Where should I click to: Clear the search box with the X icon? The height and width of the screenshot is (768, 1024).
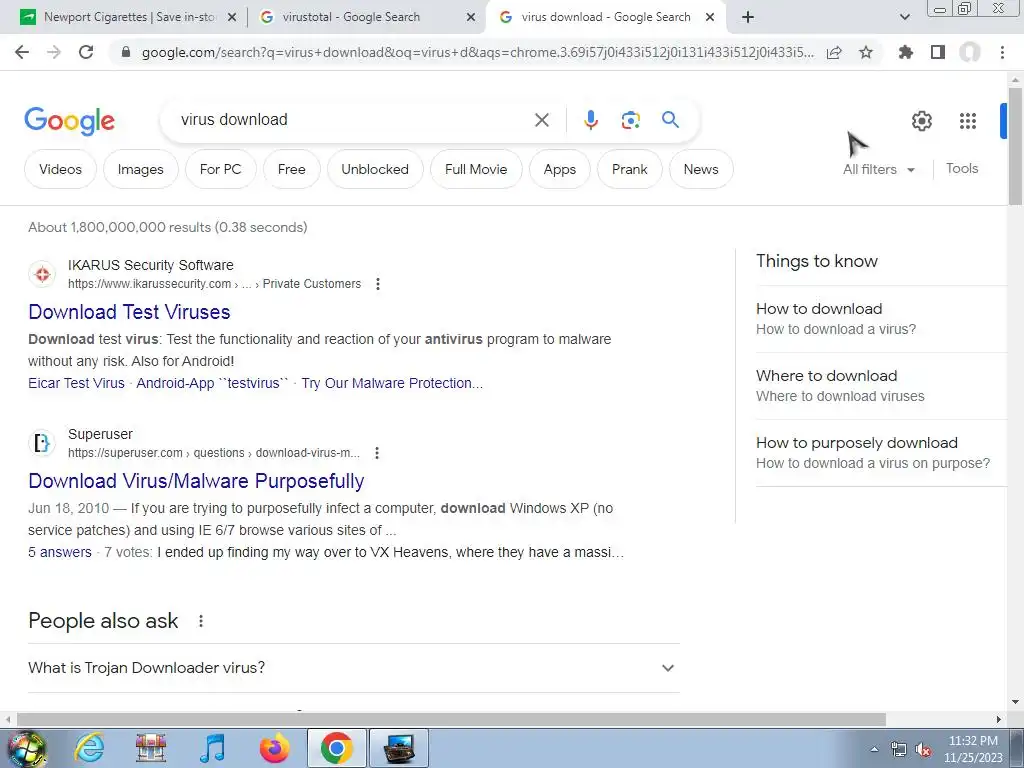tap(541, 120)
